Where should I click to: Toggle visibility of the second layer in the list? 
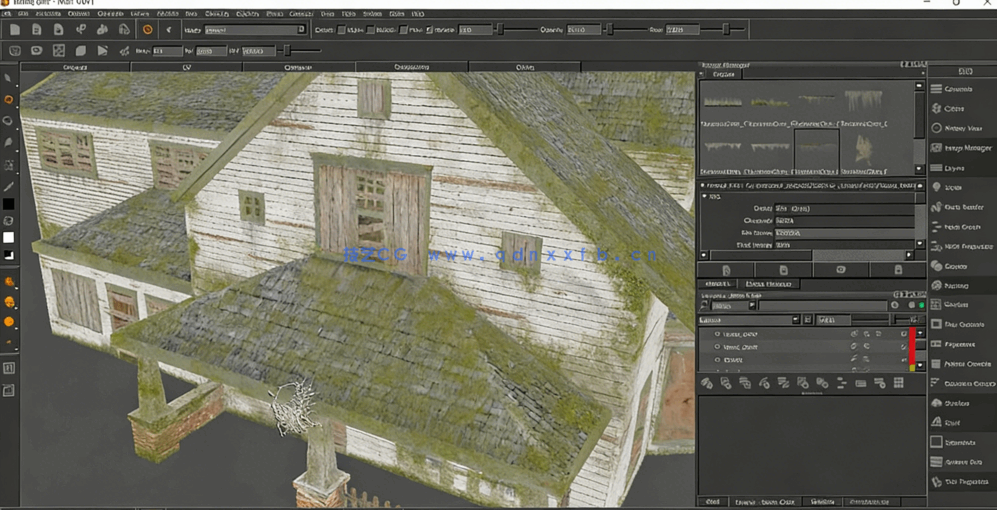(x=717, y=347)
